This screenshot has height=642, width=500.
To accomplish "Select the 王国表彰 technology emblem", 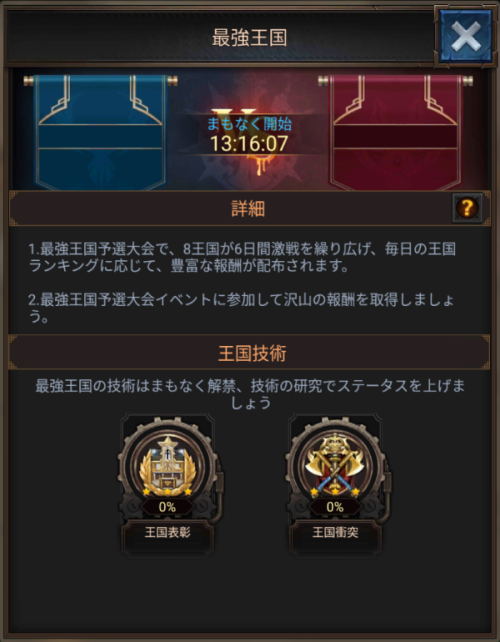I will click(x=167, y=463).
